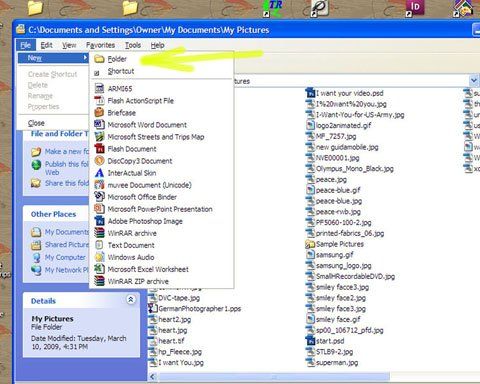Click the Text Document icon

(99, 245)
